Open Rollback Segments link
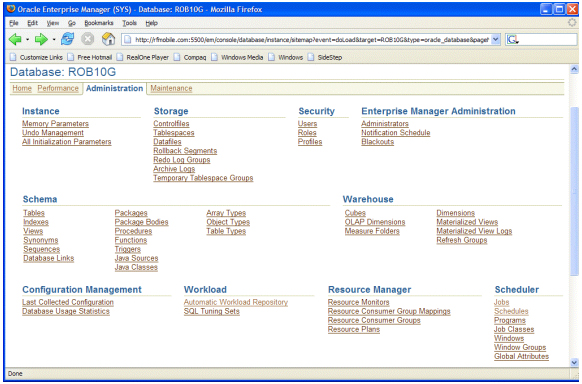 185,151
